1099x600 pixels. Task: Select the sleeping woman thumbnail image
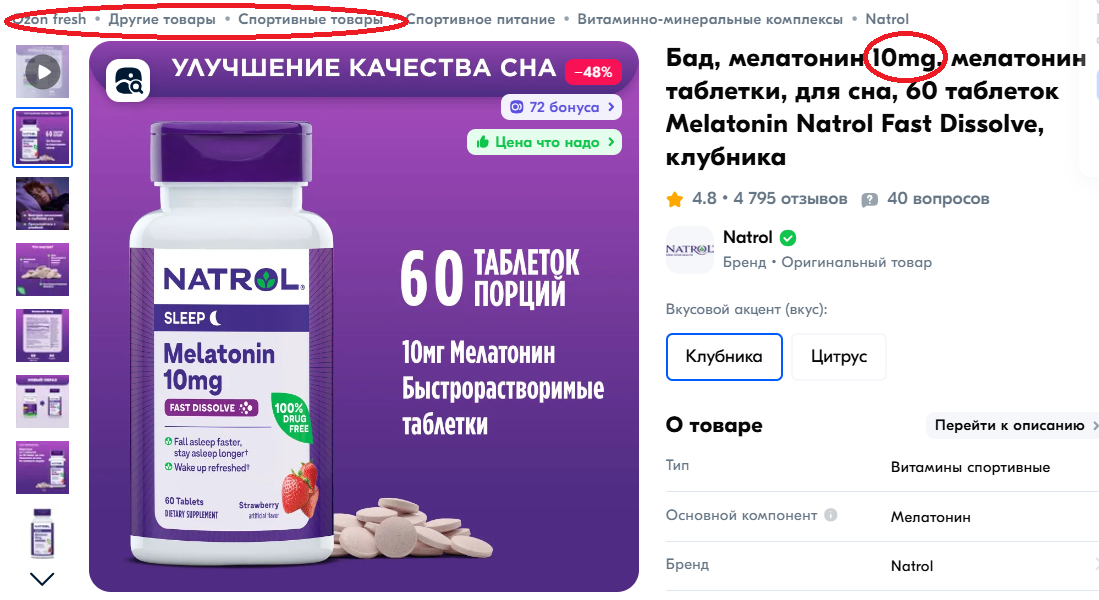click(43, 203)
